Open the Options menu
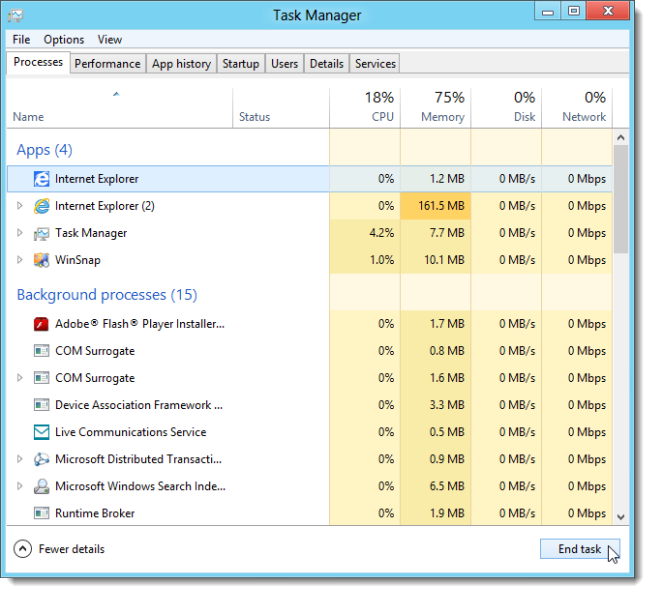The width and height of the screenshot is (650, 593). click(64, 39)
